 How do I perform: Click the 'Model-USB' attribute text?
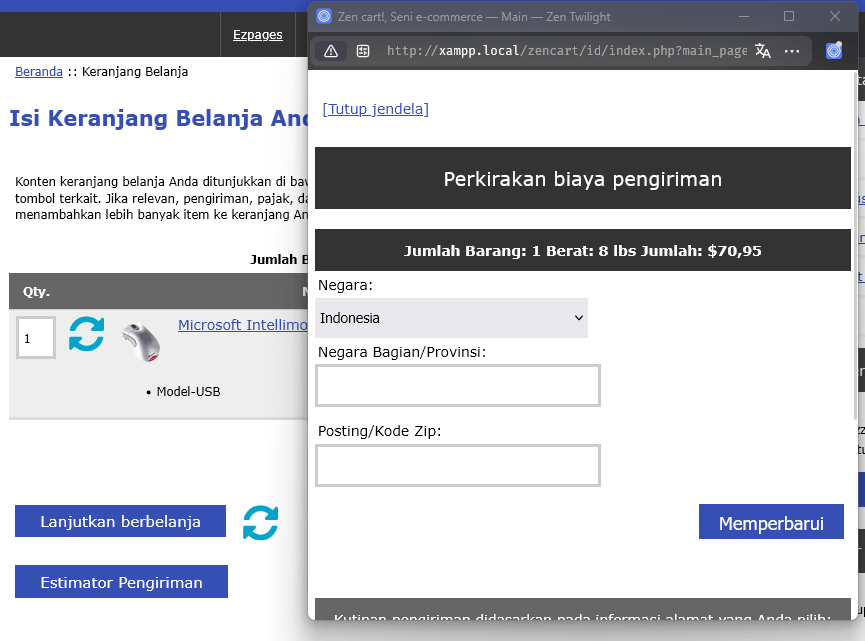pyautogui.click(x=189, y=392)
